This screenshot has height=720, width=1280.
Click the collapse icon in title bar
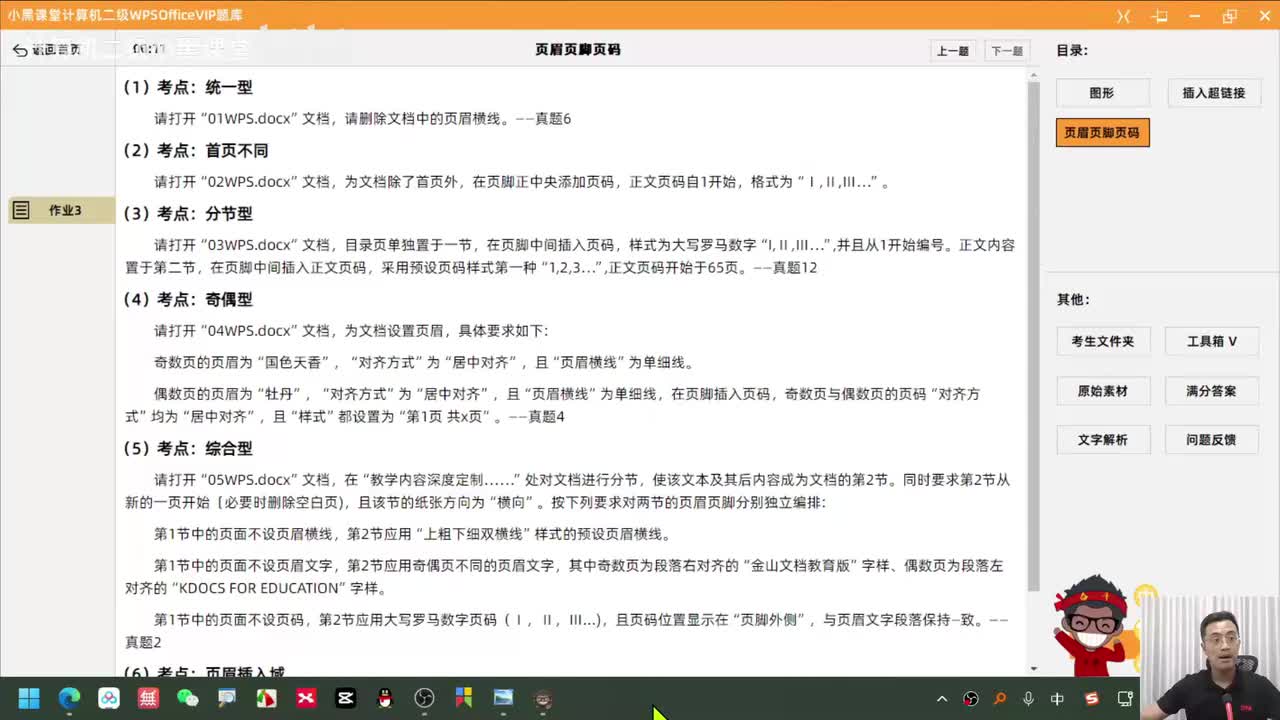pyautogui.click(x=1124, y=16)
